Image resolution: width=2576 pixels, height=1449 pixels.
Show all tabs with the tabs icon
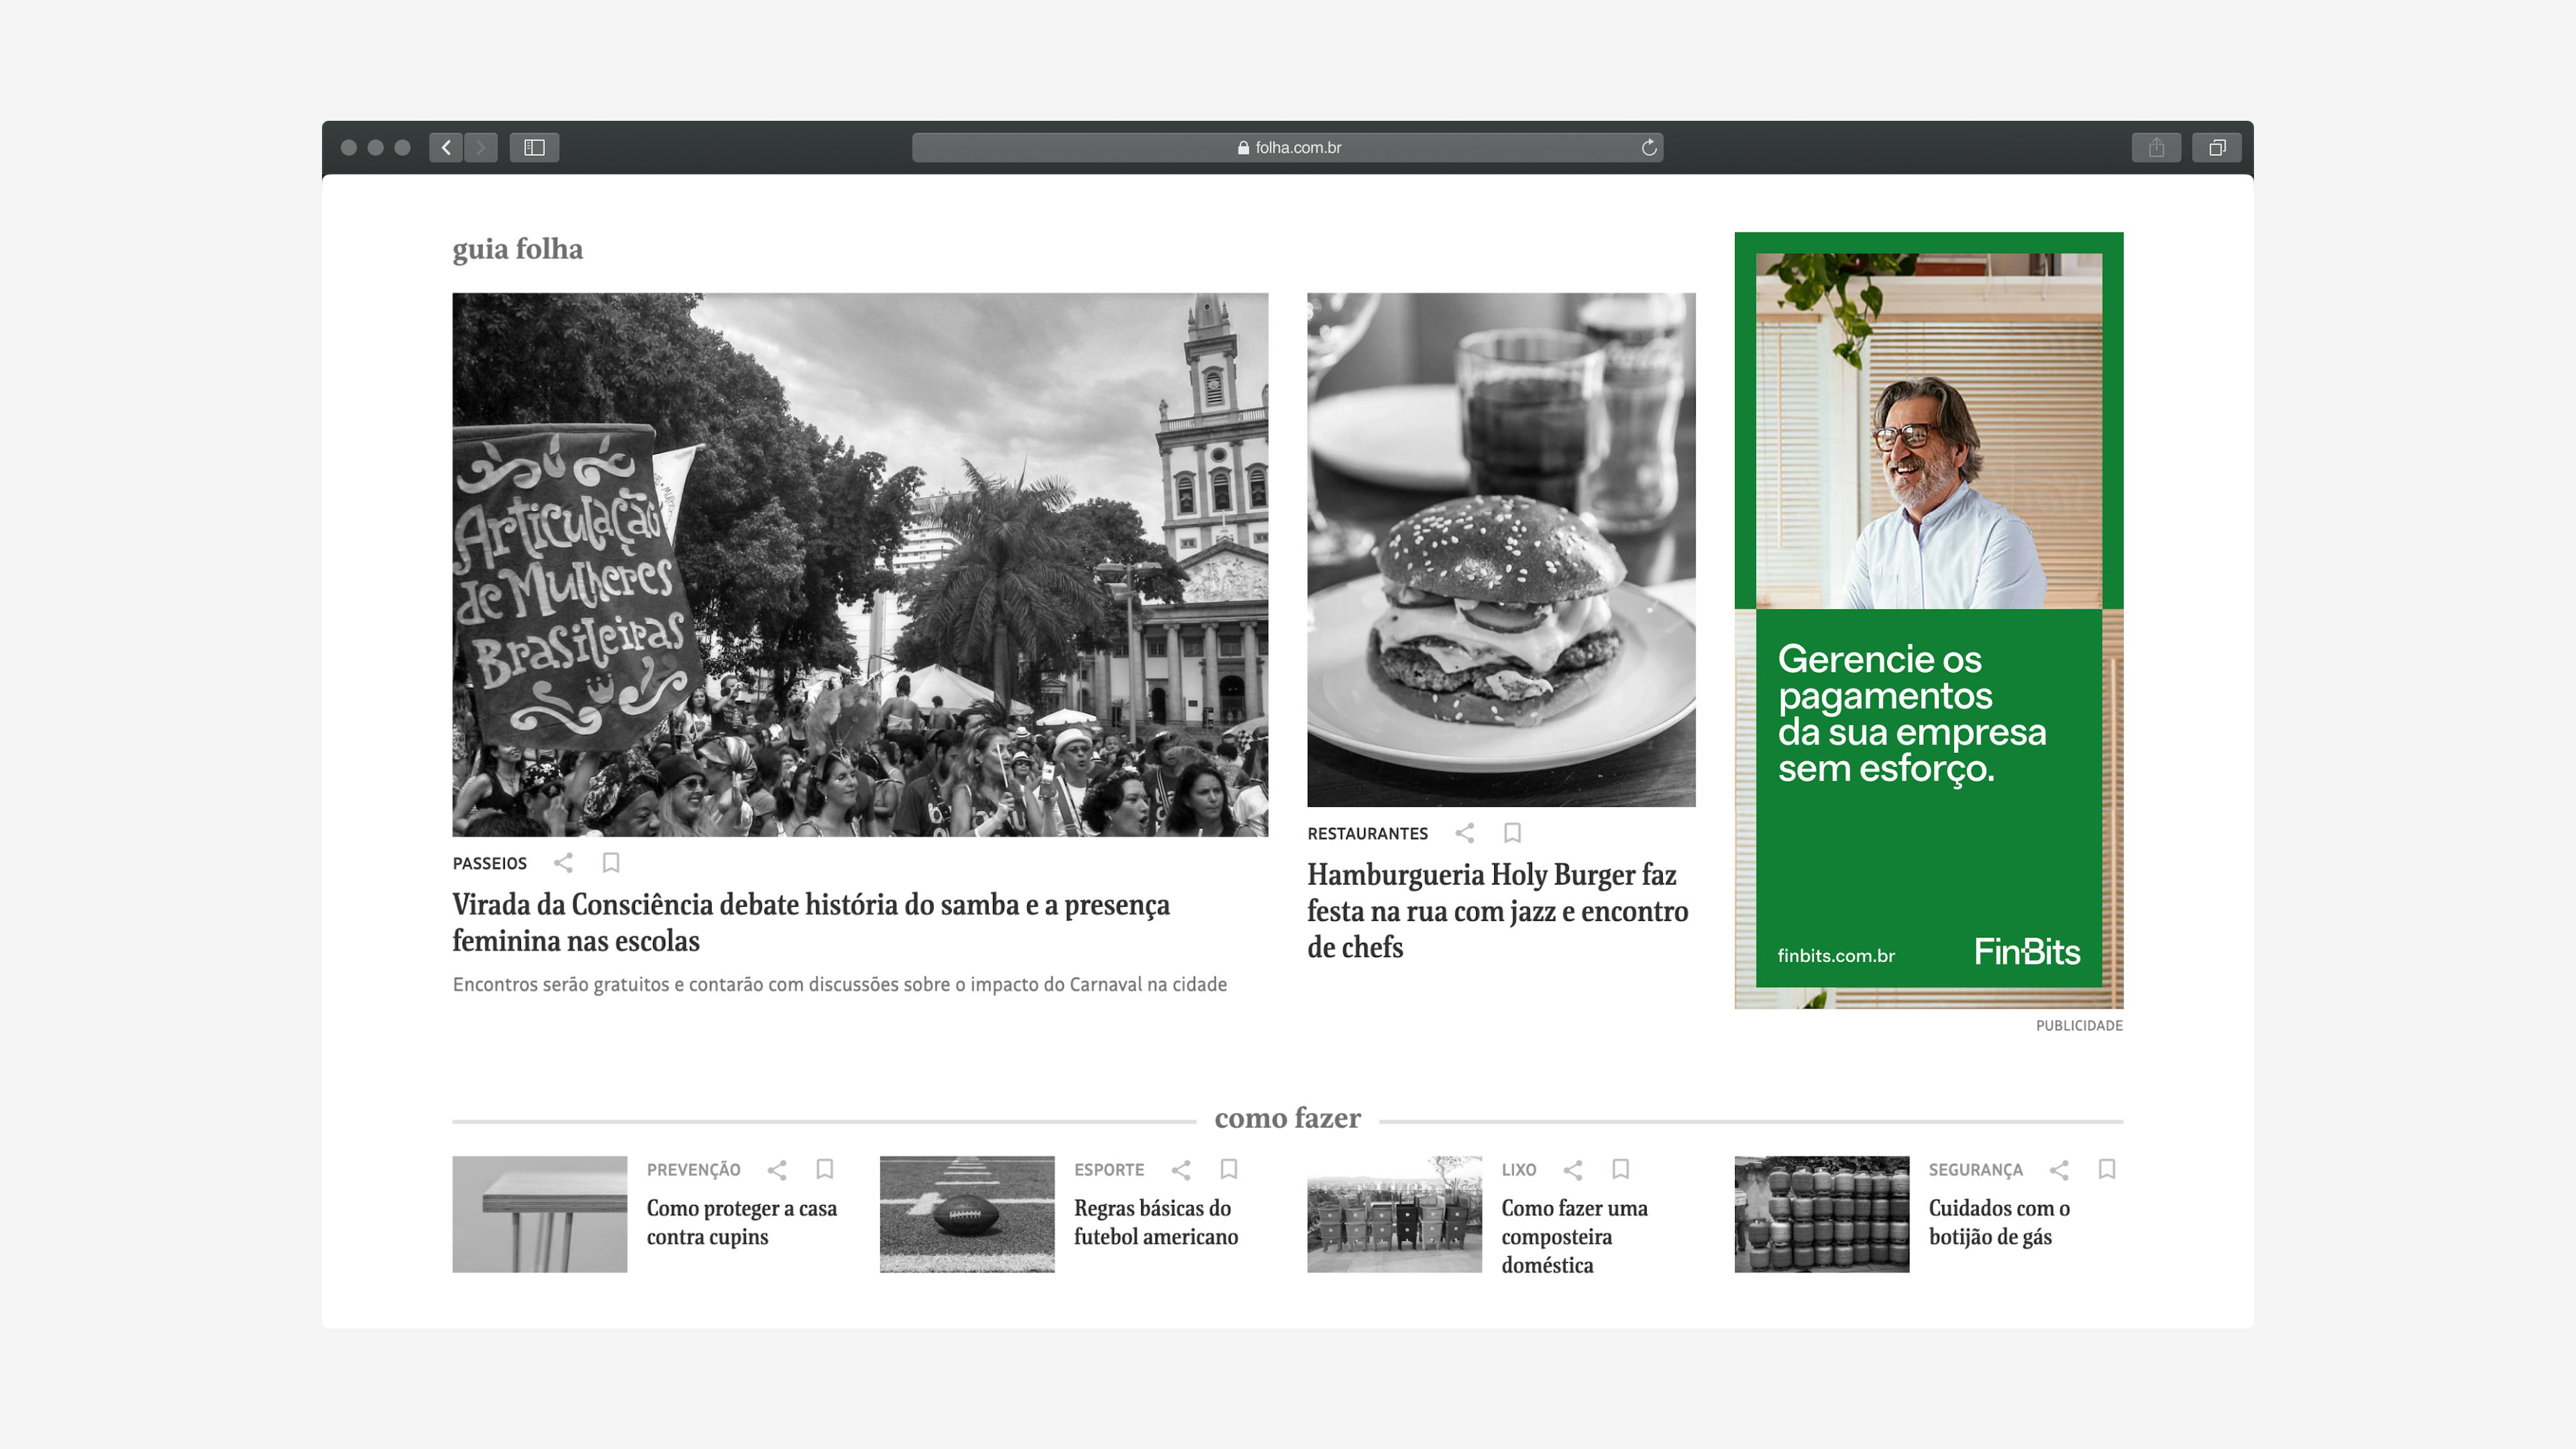tap(2216, 147)
